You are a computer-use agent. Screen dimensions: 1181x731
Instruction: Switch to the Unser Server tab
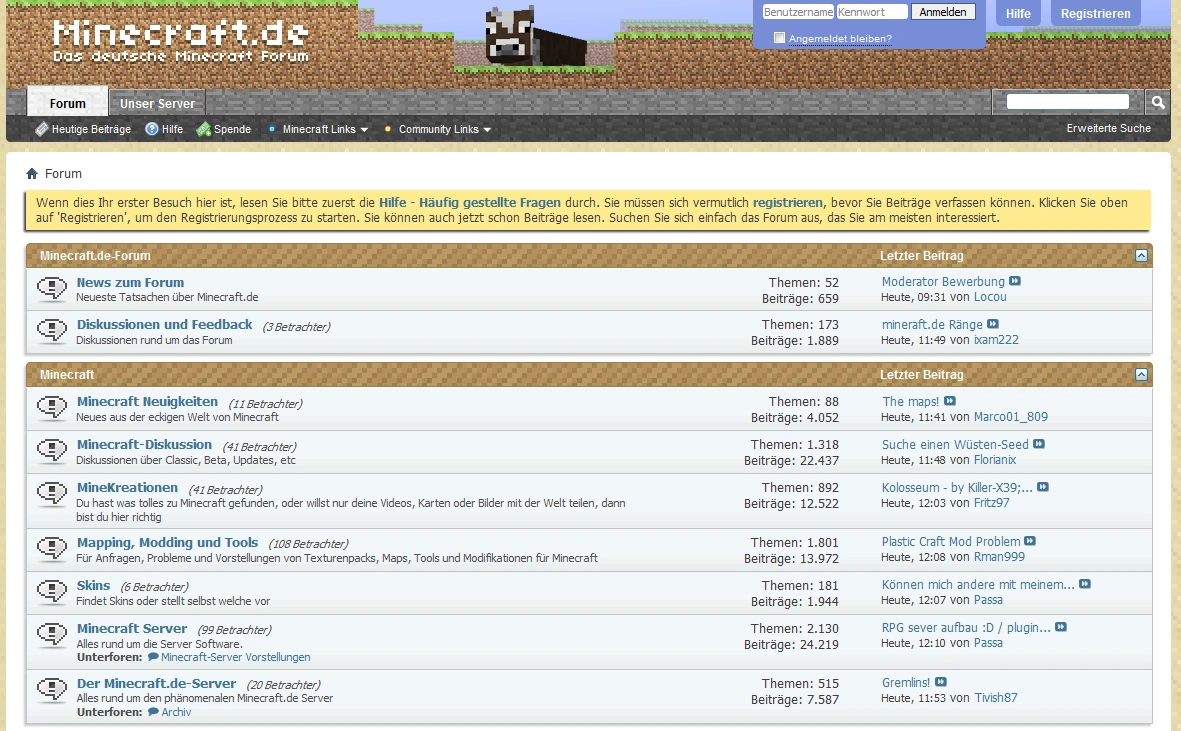(157, 103)
